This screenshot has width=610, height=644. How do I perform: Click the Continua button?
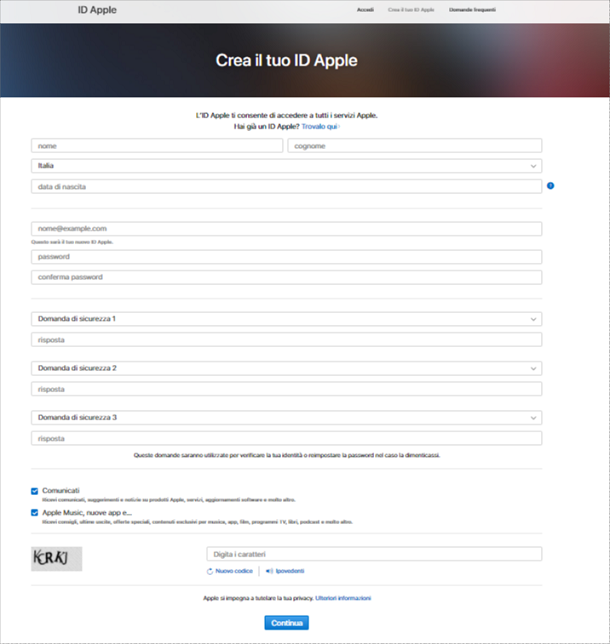[x=286, y=623]
